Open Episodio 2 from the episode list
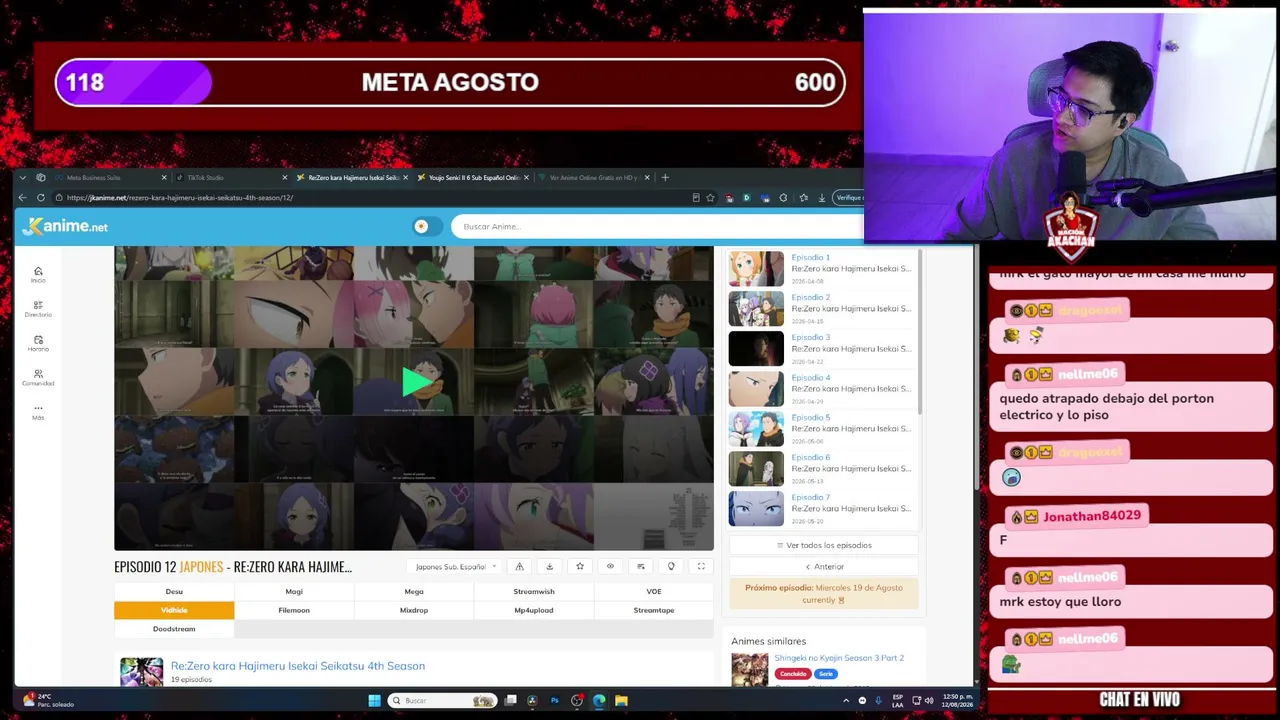The height and width of the screenshot is (720, 1280). click(810, 297)
